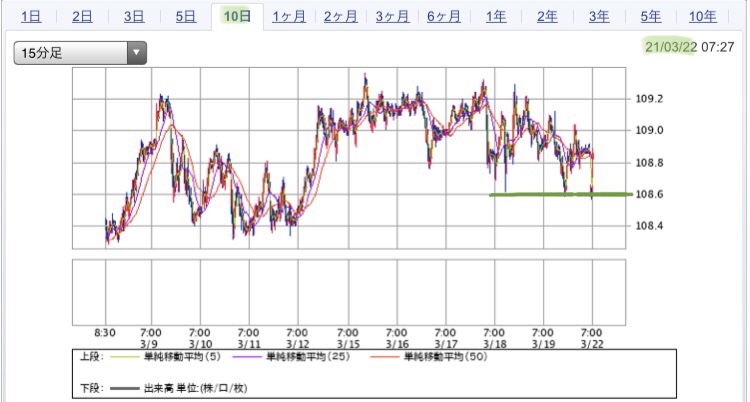
Task: Select the 5日 period tab
Action: (186, 17)
